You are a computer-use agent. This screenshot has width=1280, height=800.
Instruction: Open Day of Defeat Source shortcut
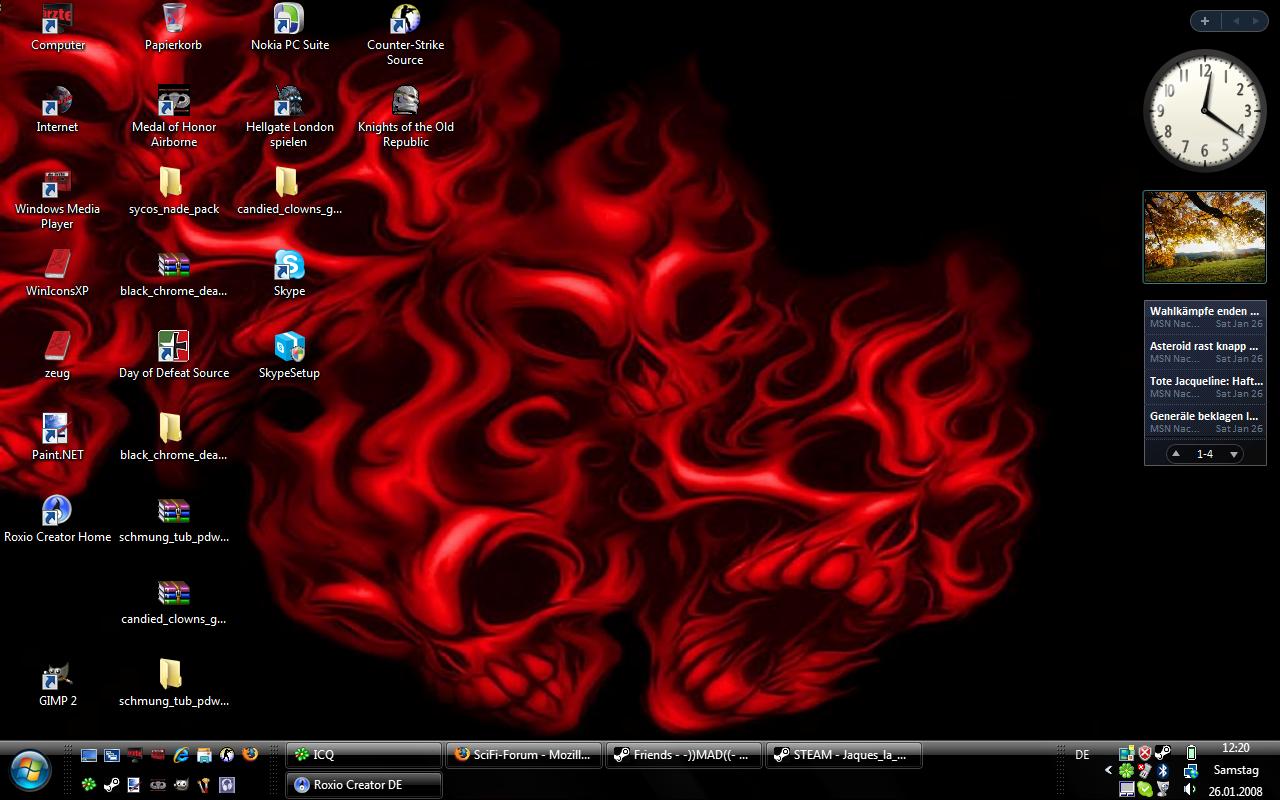pos(173,348)
